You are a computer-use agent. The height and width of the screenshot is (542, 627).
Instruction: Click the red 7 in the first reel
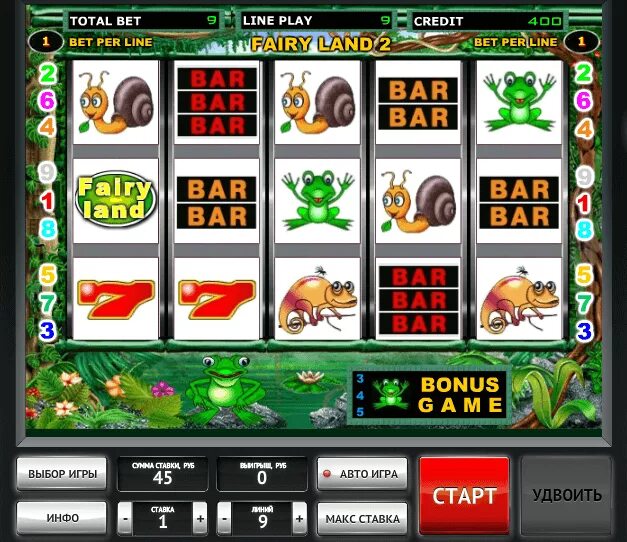(116, 299)
